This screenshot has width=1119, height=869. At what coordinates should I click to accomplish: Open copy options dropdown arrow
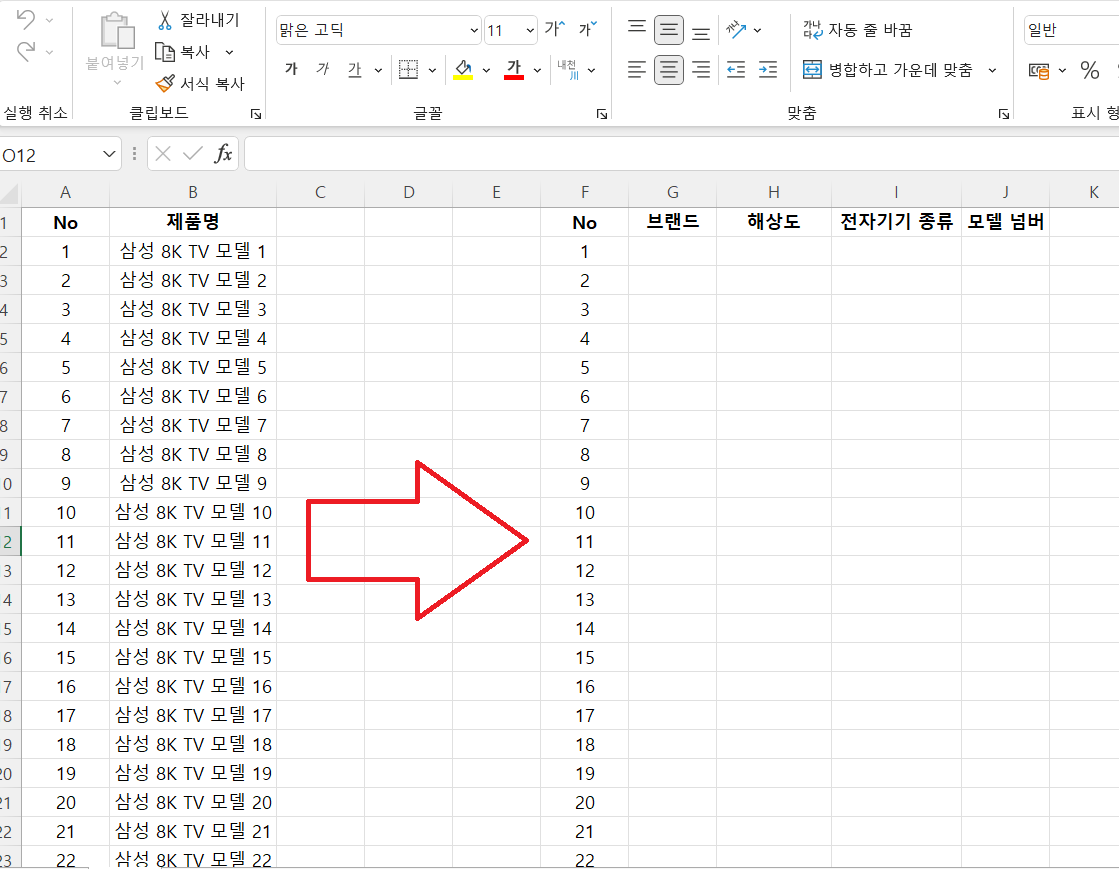click(229, 52)
